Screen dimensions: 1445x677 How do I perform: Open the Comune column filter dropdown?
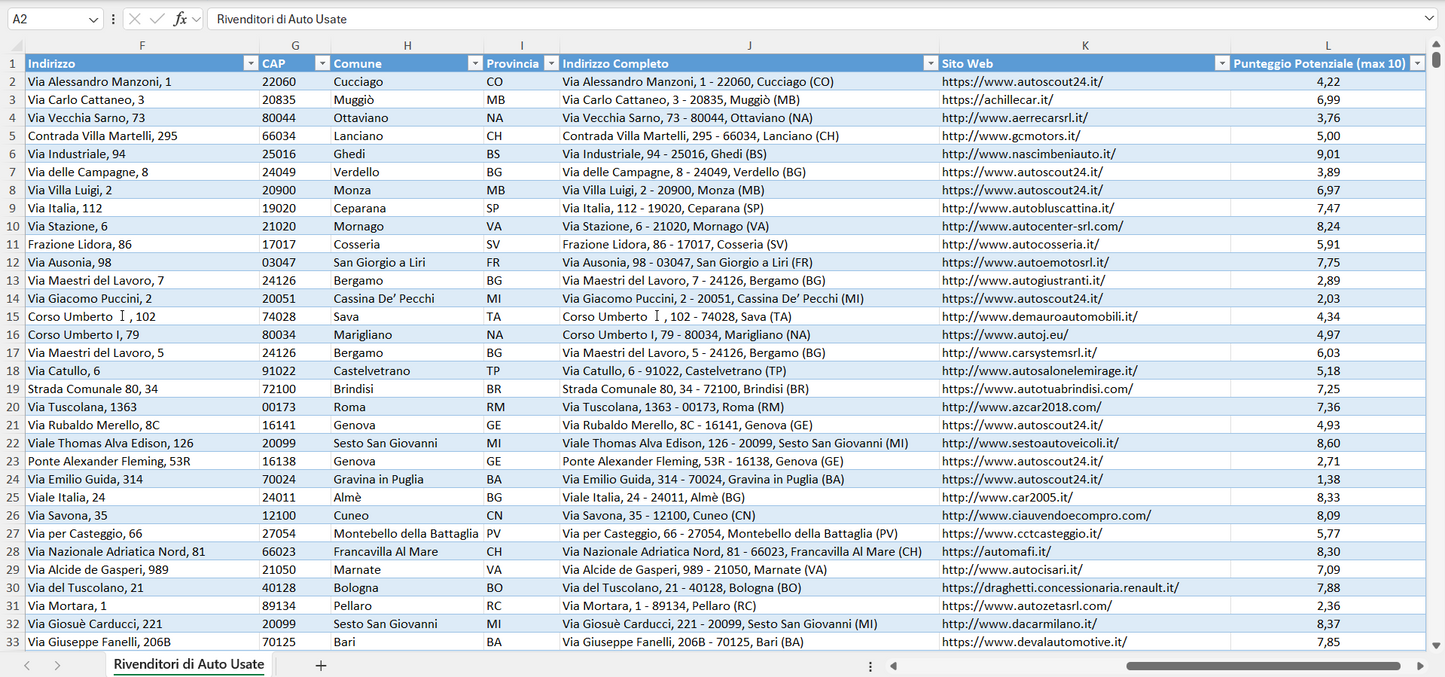click(475, 63)
